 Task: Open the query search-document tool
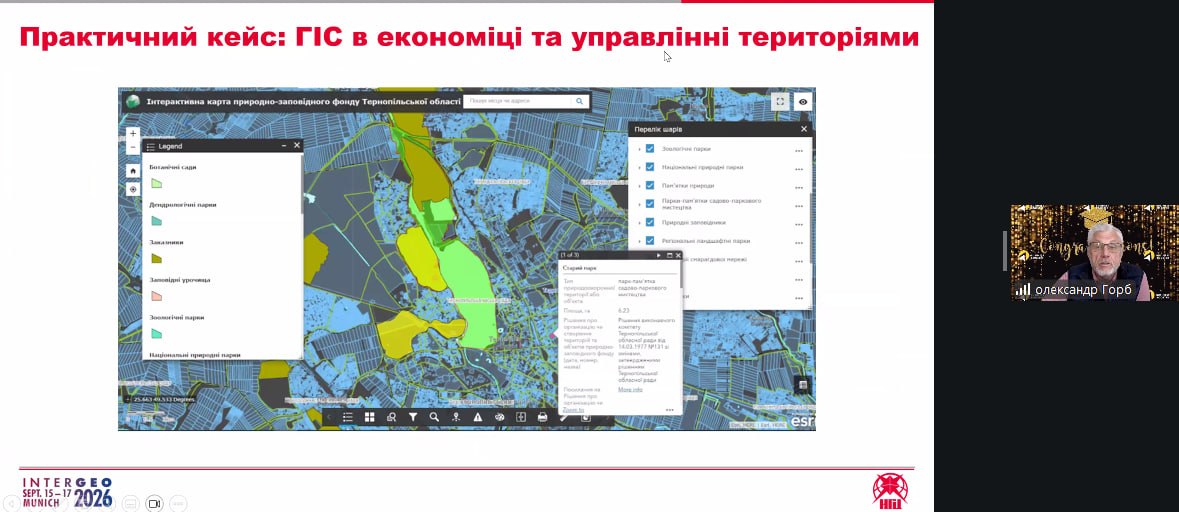(391, 417)
